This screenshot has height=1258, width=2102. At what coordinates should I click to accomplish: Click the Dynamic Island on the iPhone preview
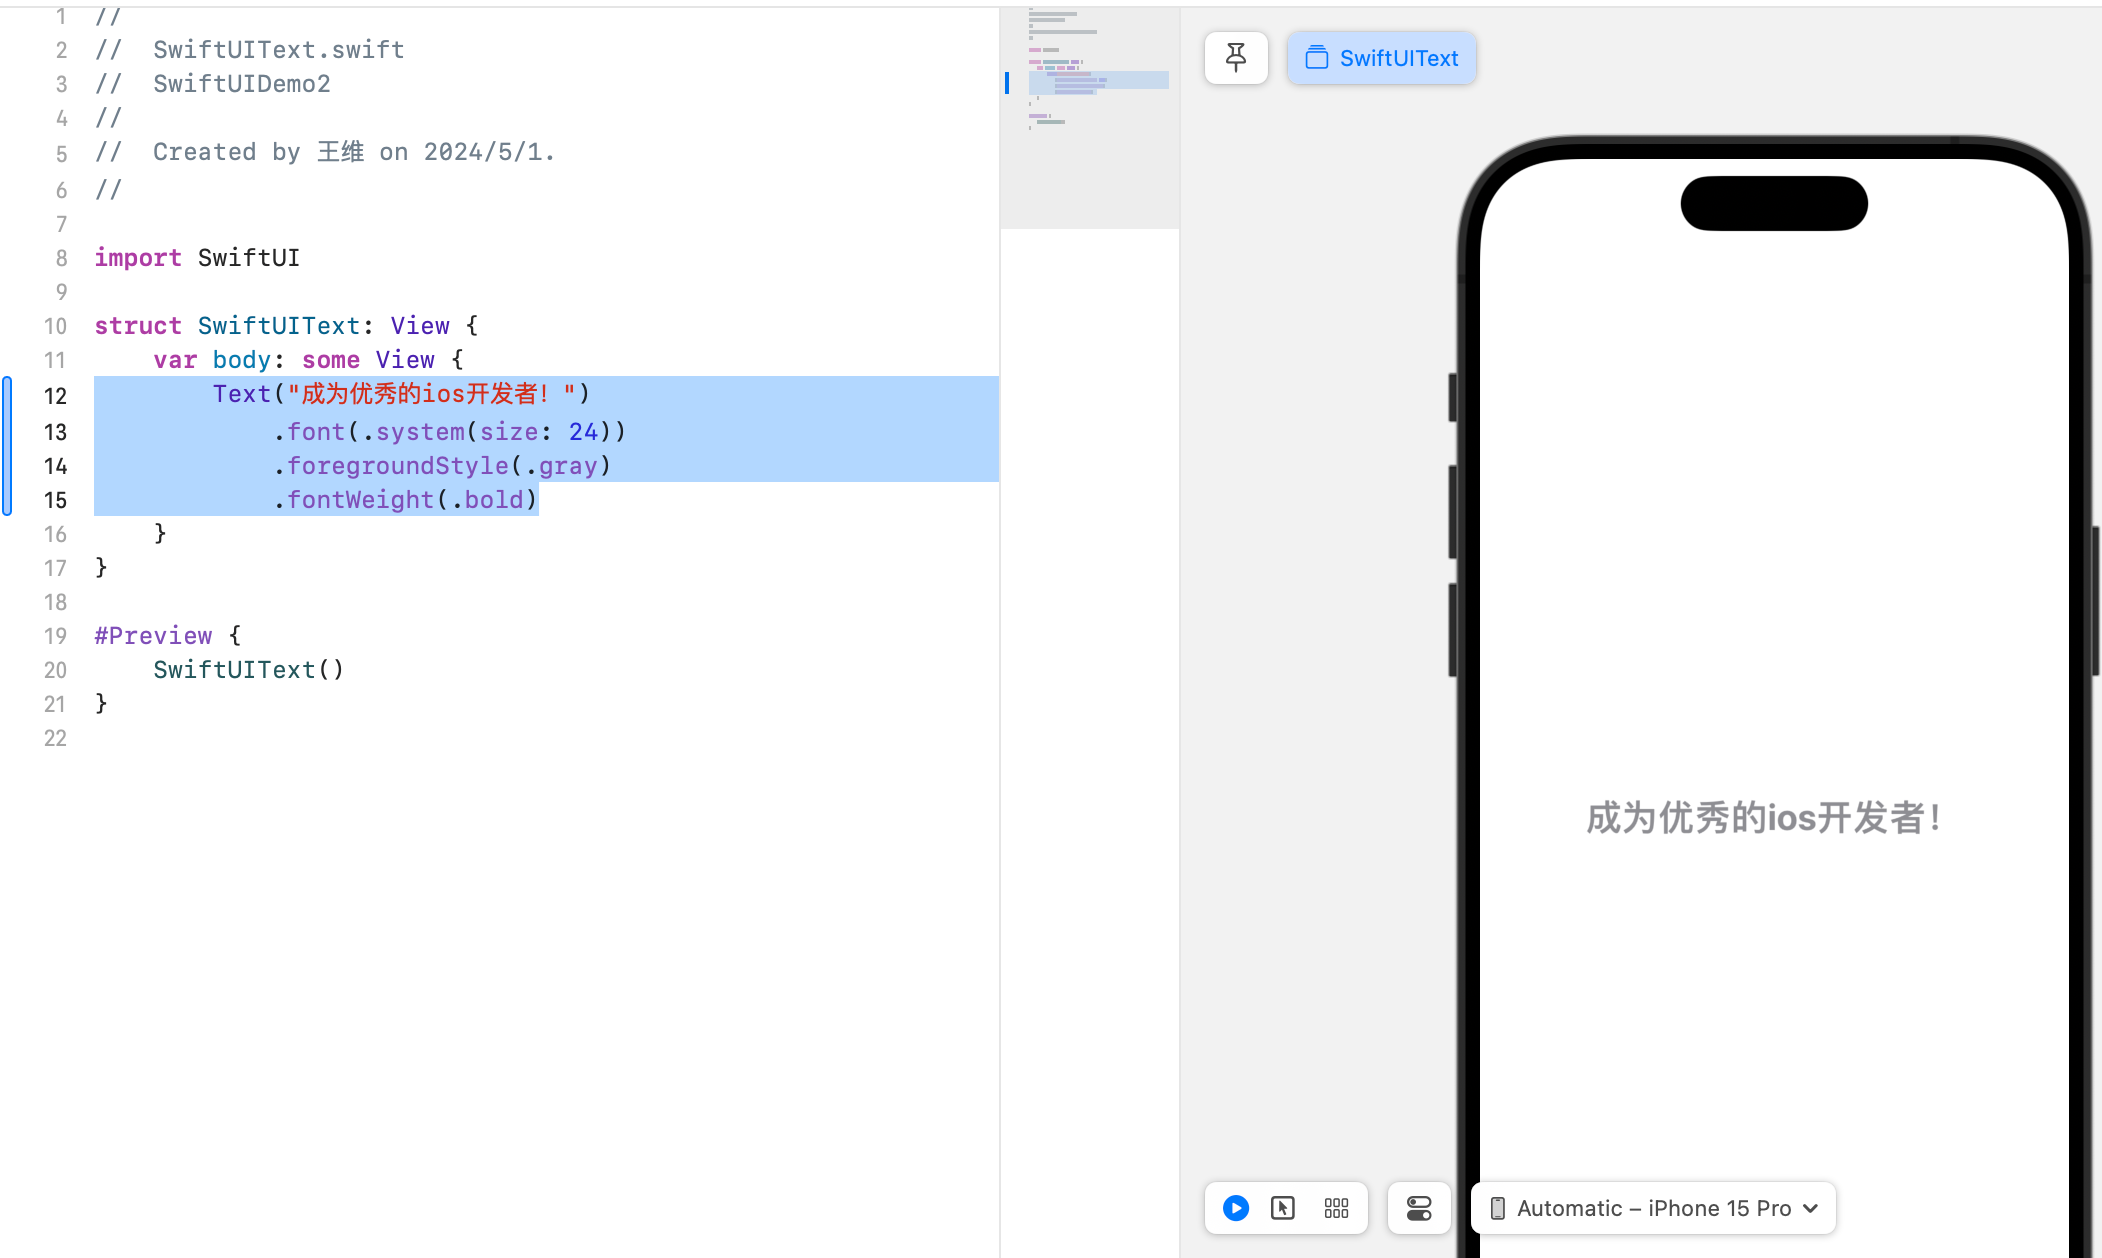click(x=1773, y=204)
